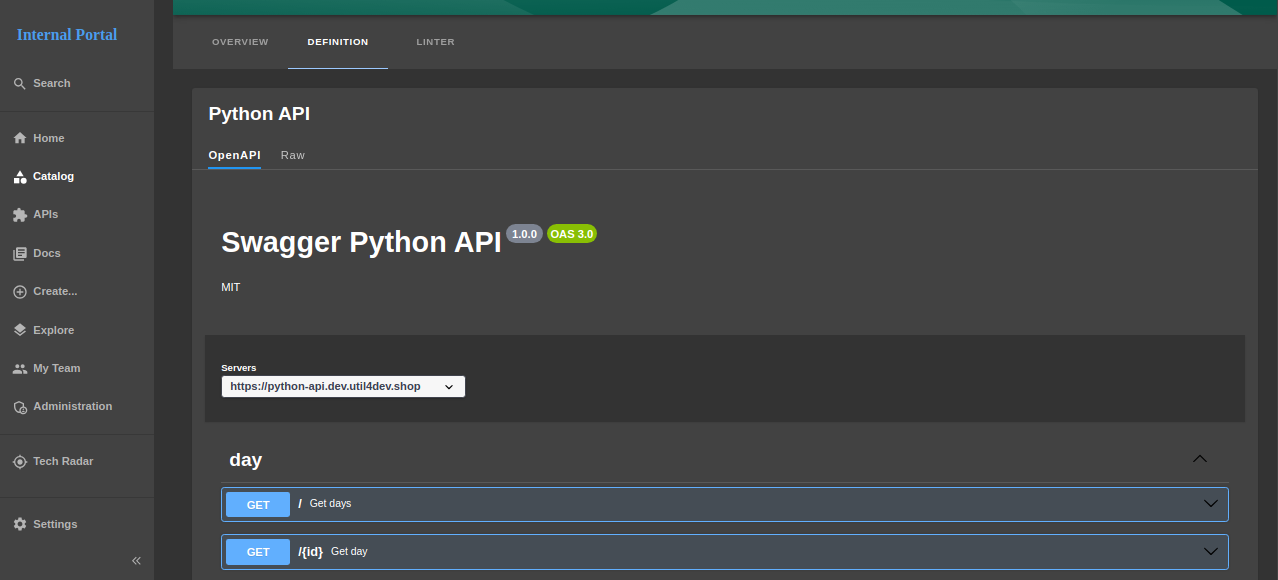The width and height of the screenshot is (1278, 580).
Task: Click the Explore layers icon
Action: click(19, 330)
